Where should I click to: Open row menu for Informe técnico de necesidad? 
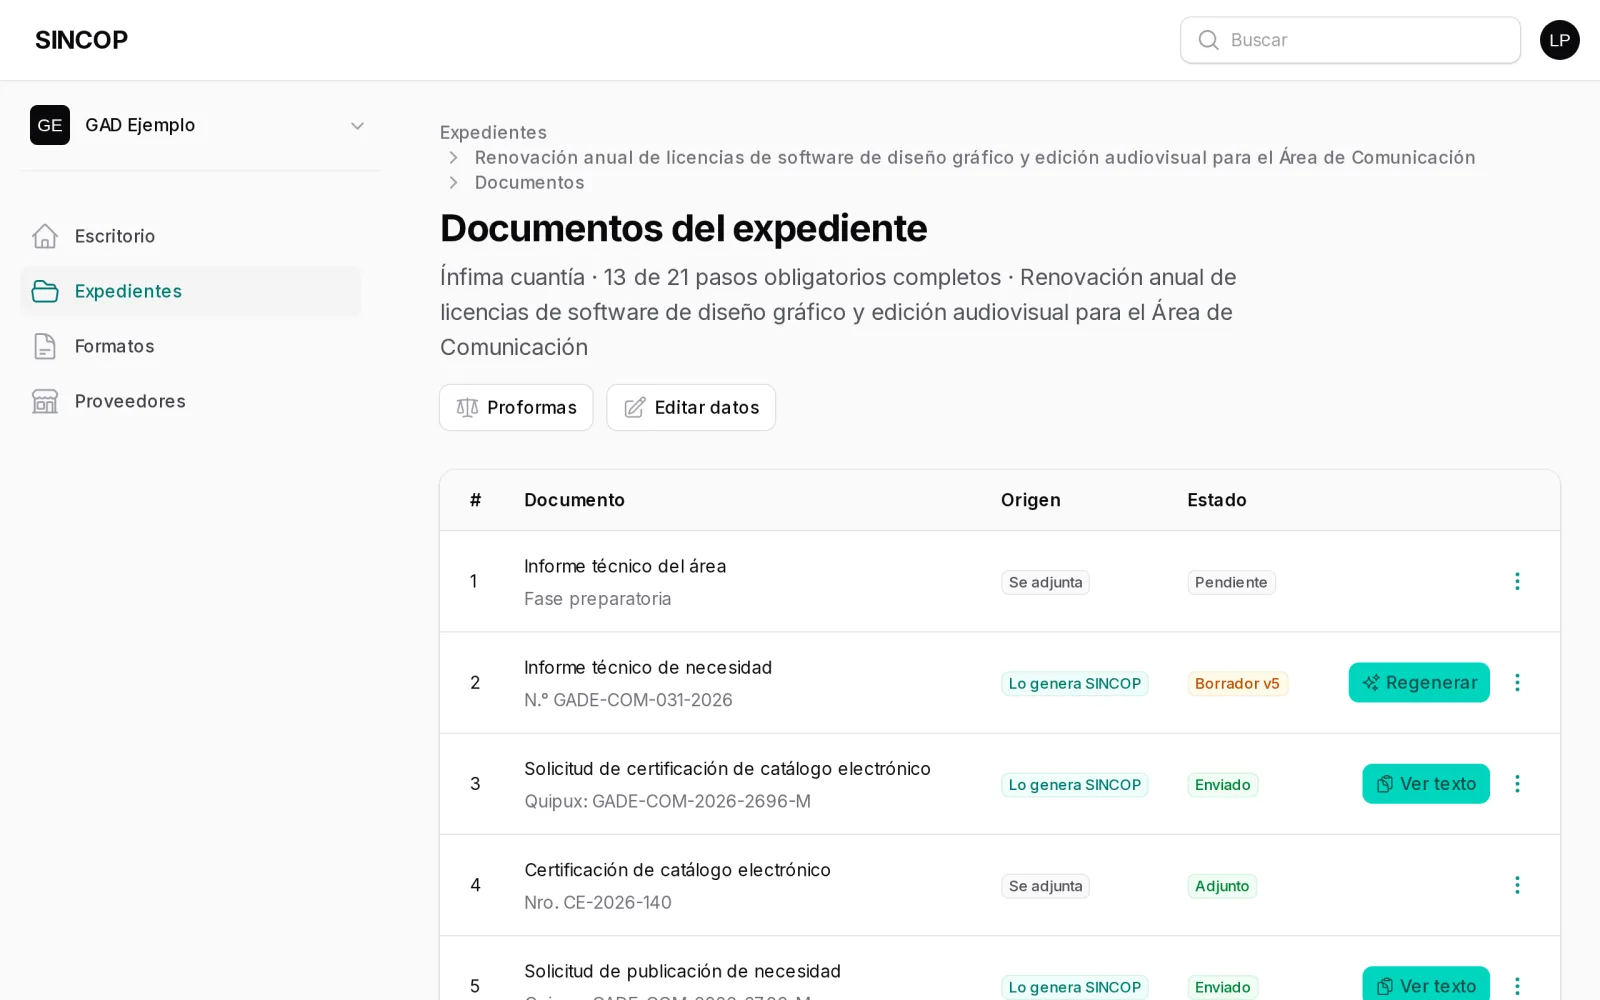[1517, 682]
